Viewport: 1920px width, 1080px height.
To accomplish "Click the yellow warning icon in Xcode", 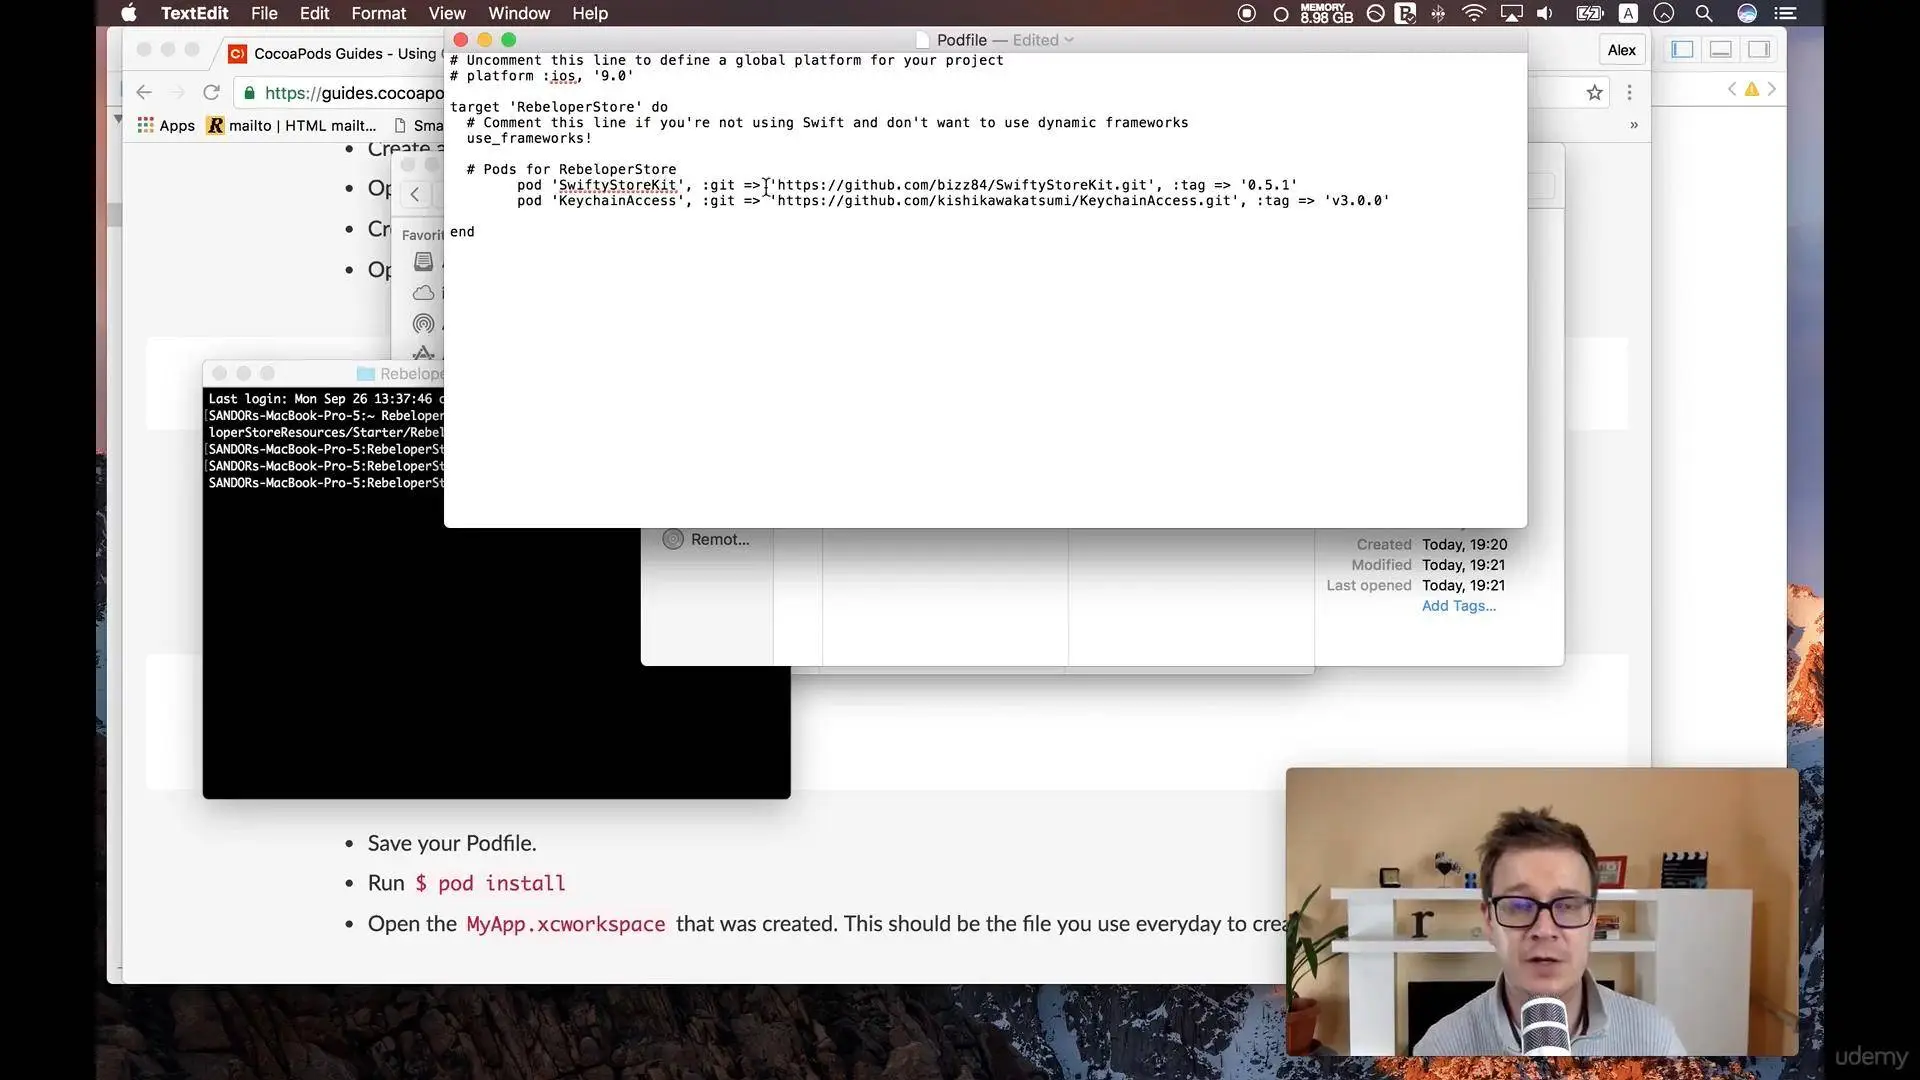I will click(1752, 89).
